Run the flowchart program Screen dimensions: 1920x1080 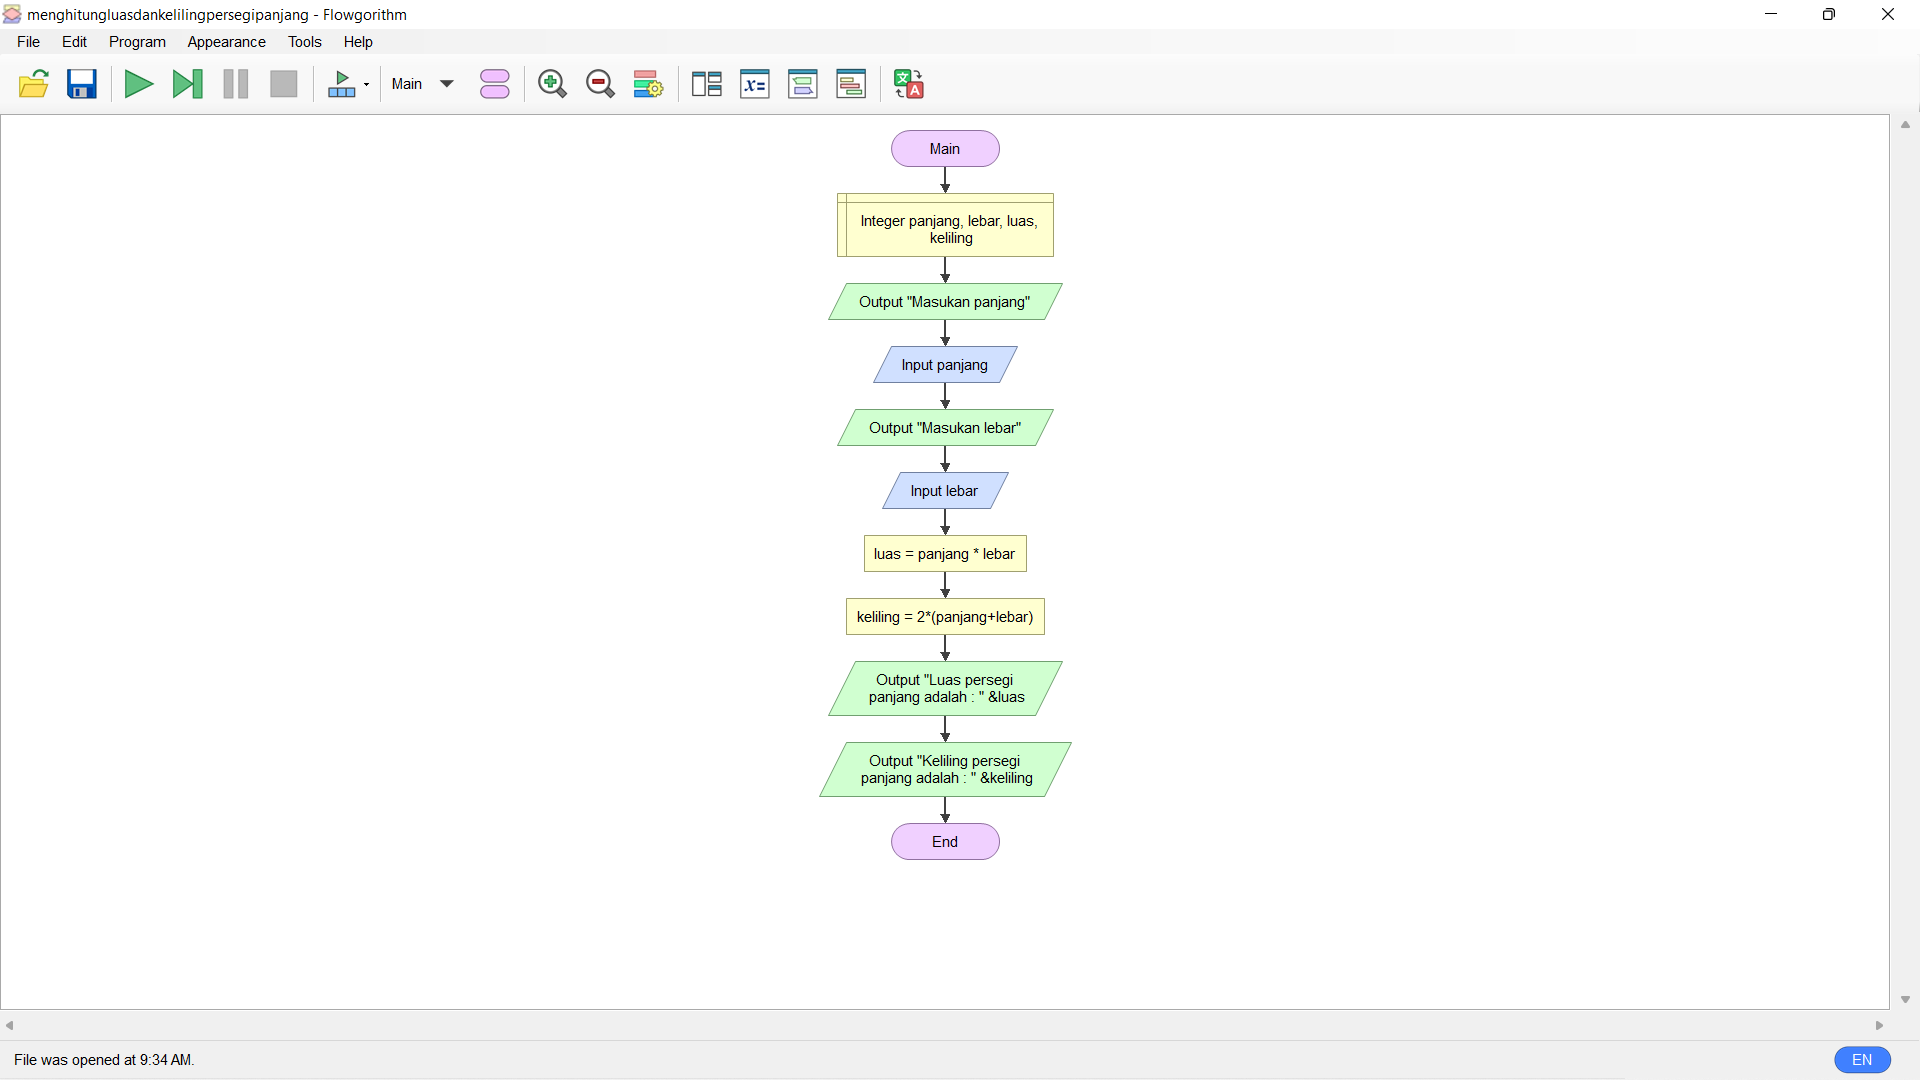pyautogui.click(x=138, y=84)
